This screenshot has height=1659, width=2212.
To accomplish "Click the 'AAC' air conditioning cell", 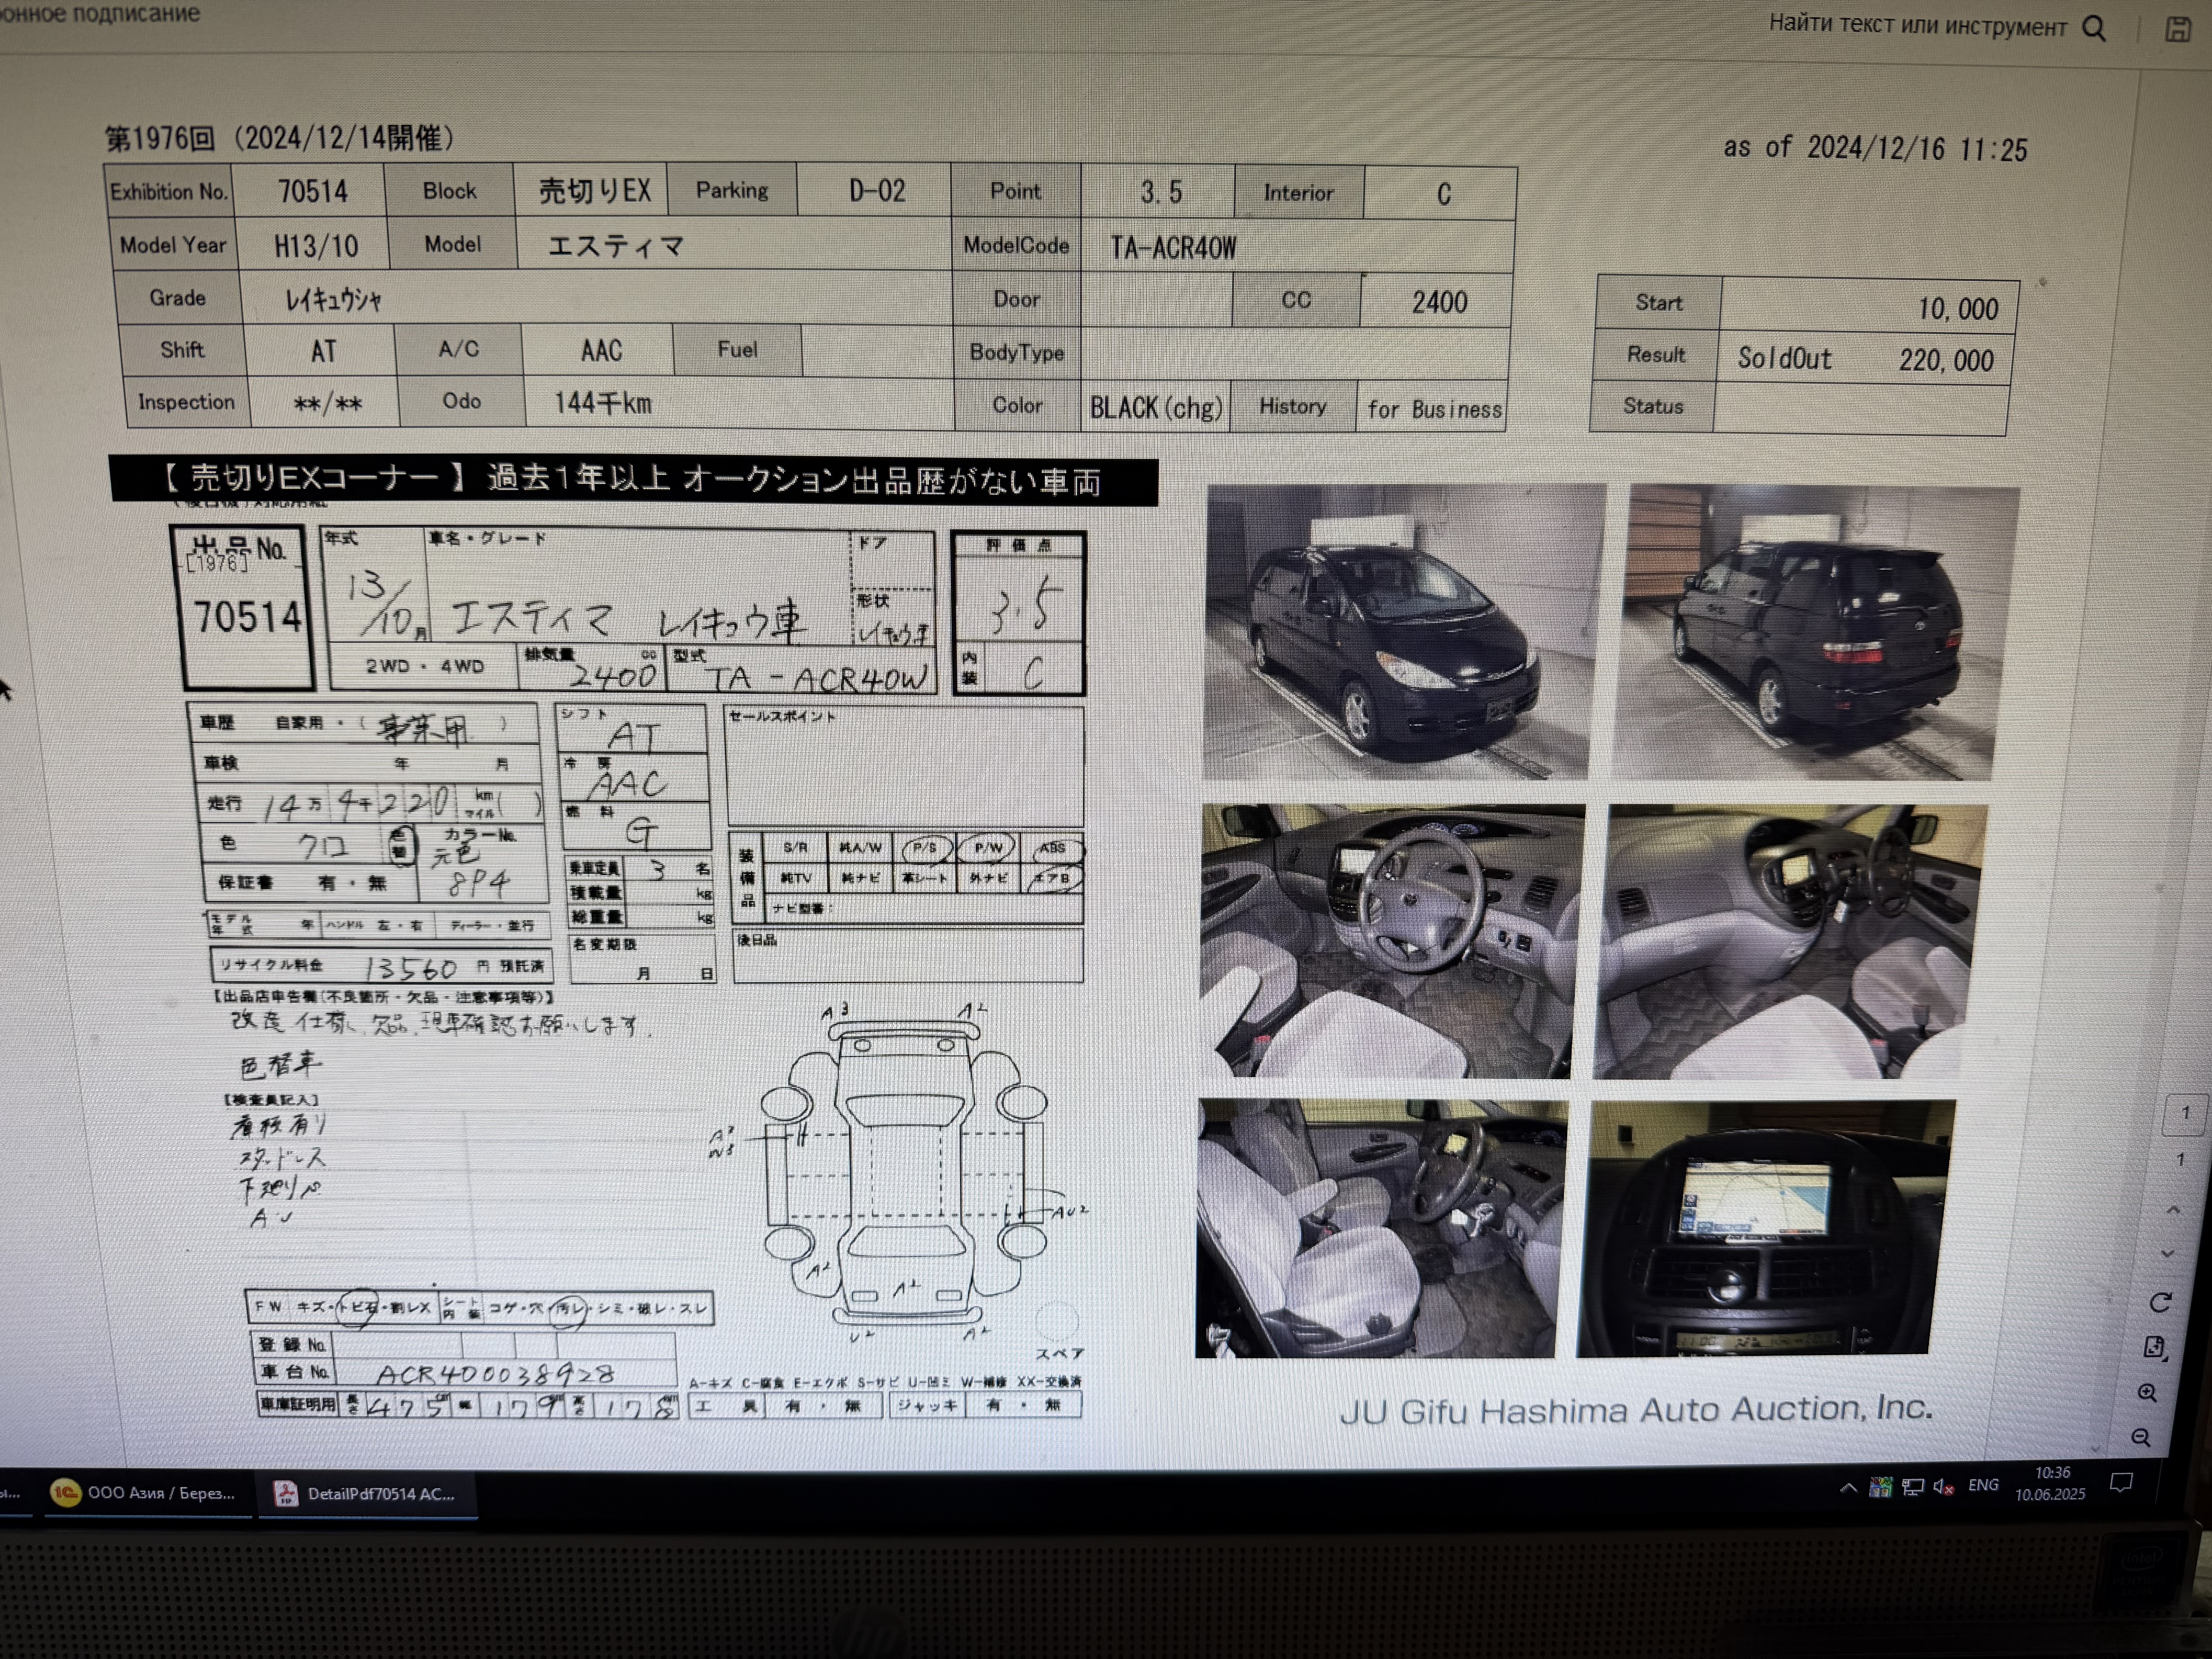I will tap(600, 350).
